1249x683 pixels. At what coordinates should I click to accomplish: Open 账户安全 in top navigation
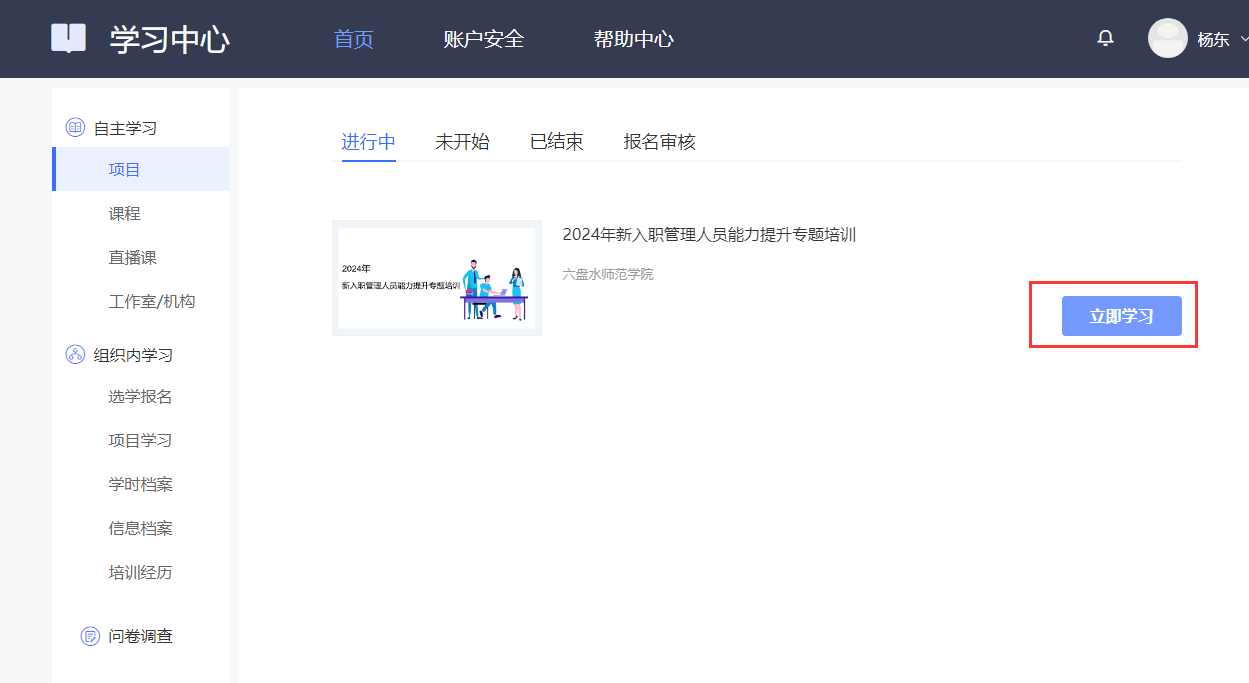(484, 39)
